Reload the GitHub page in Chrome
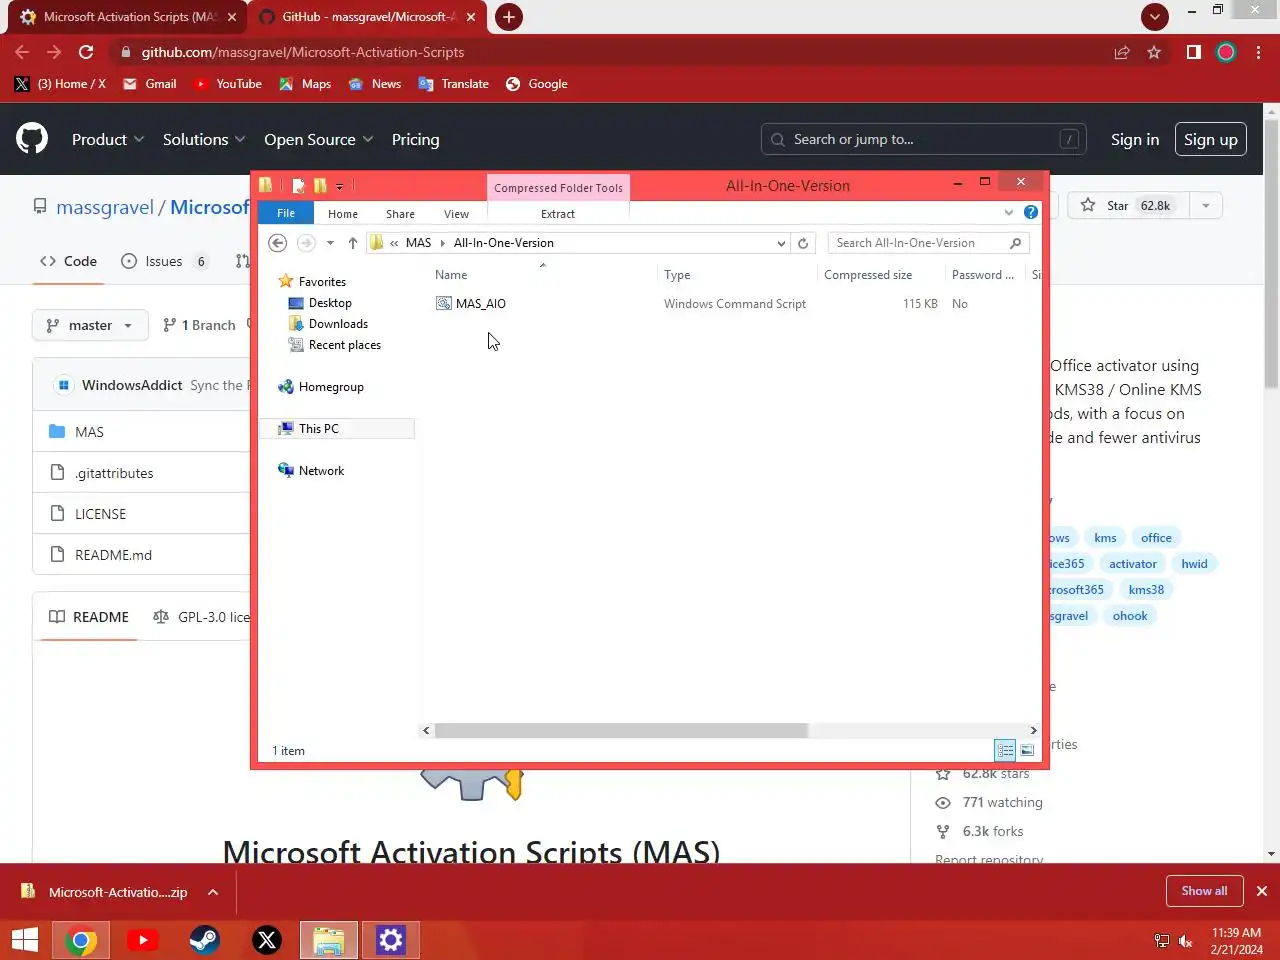The image size is (1280, 960). pos(86,52)
